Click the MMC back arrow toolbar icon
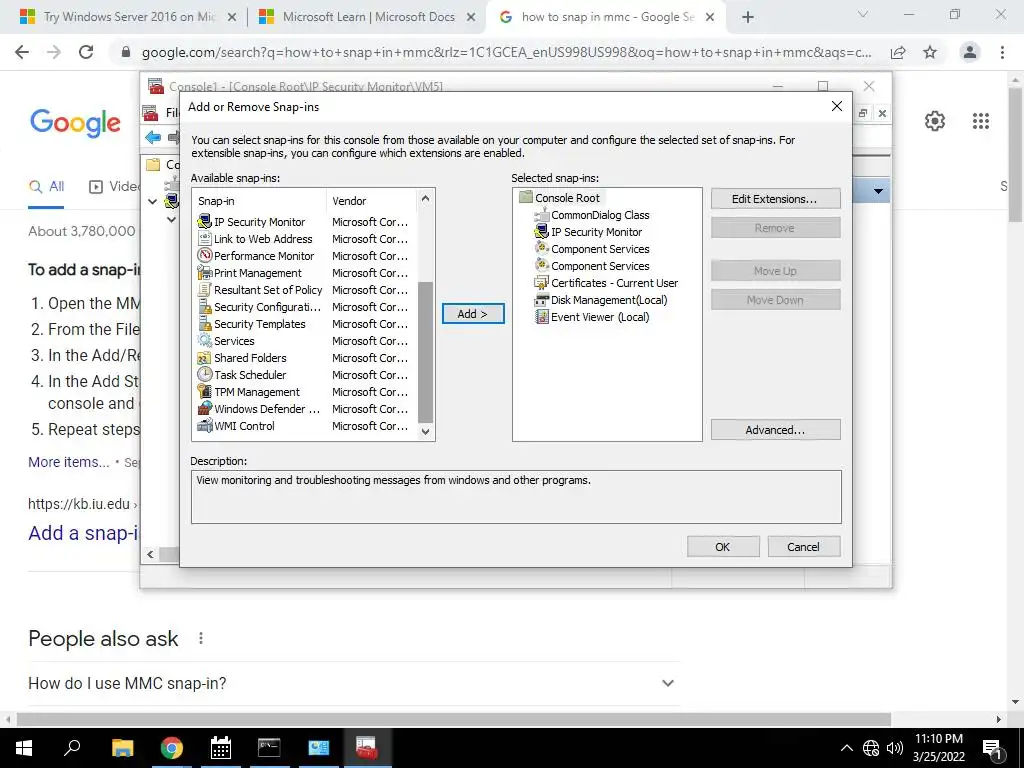Image resolution: width=1024 pixels, height=768 pixels. [153, 137]
